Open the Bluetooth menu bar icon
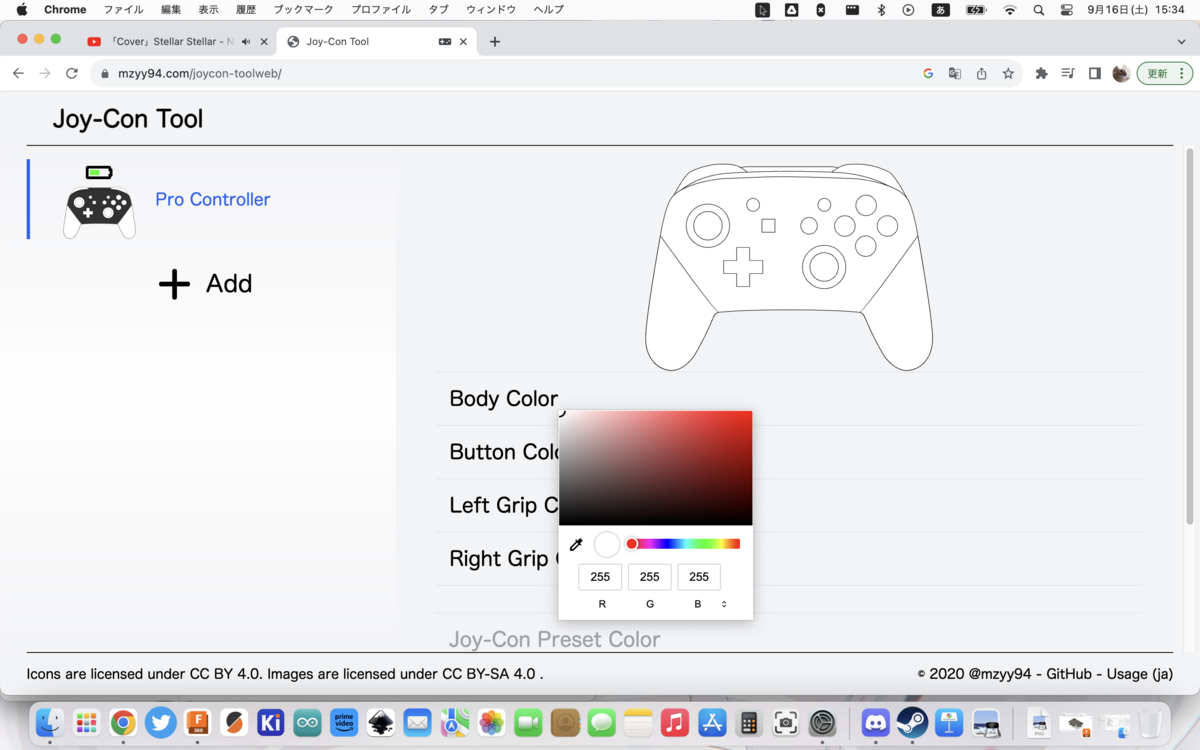The height and width of the screenshot is (750, 1200). (881, 10)
